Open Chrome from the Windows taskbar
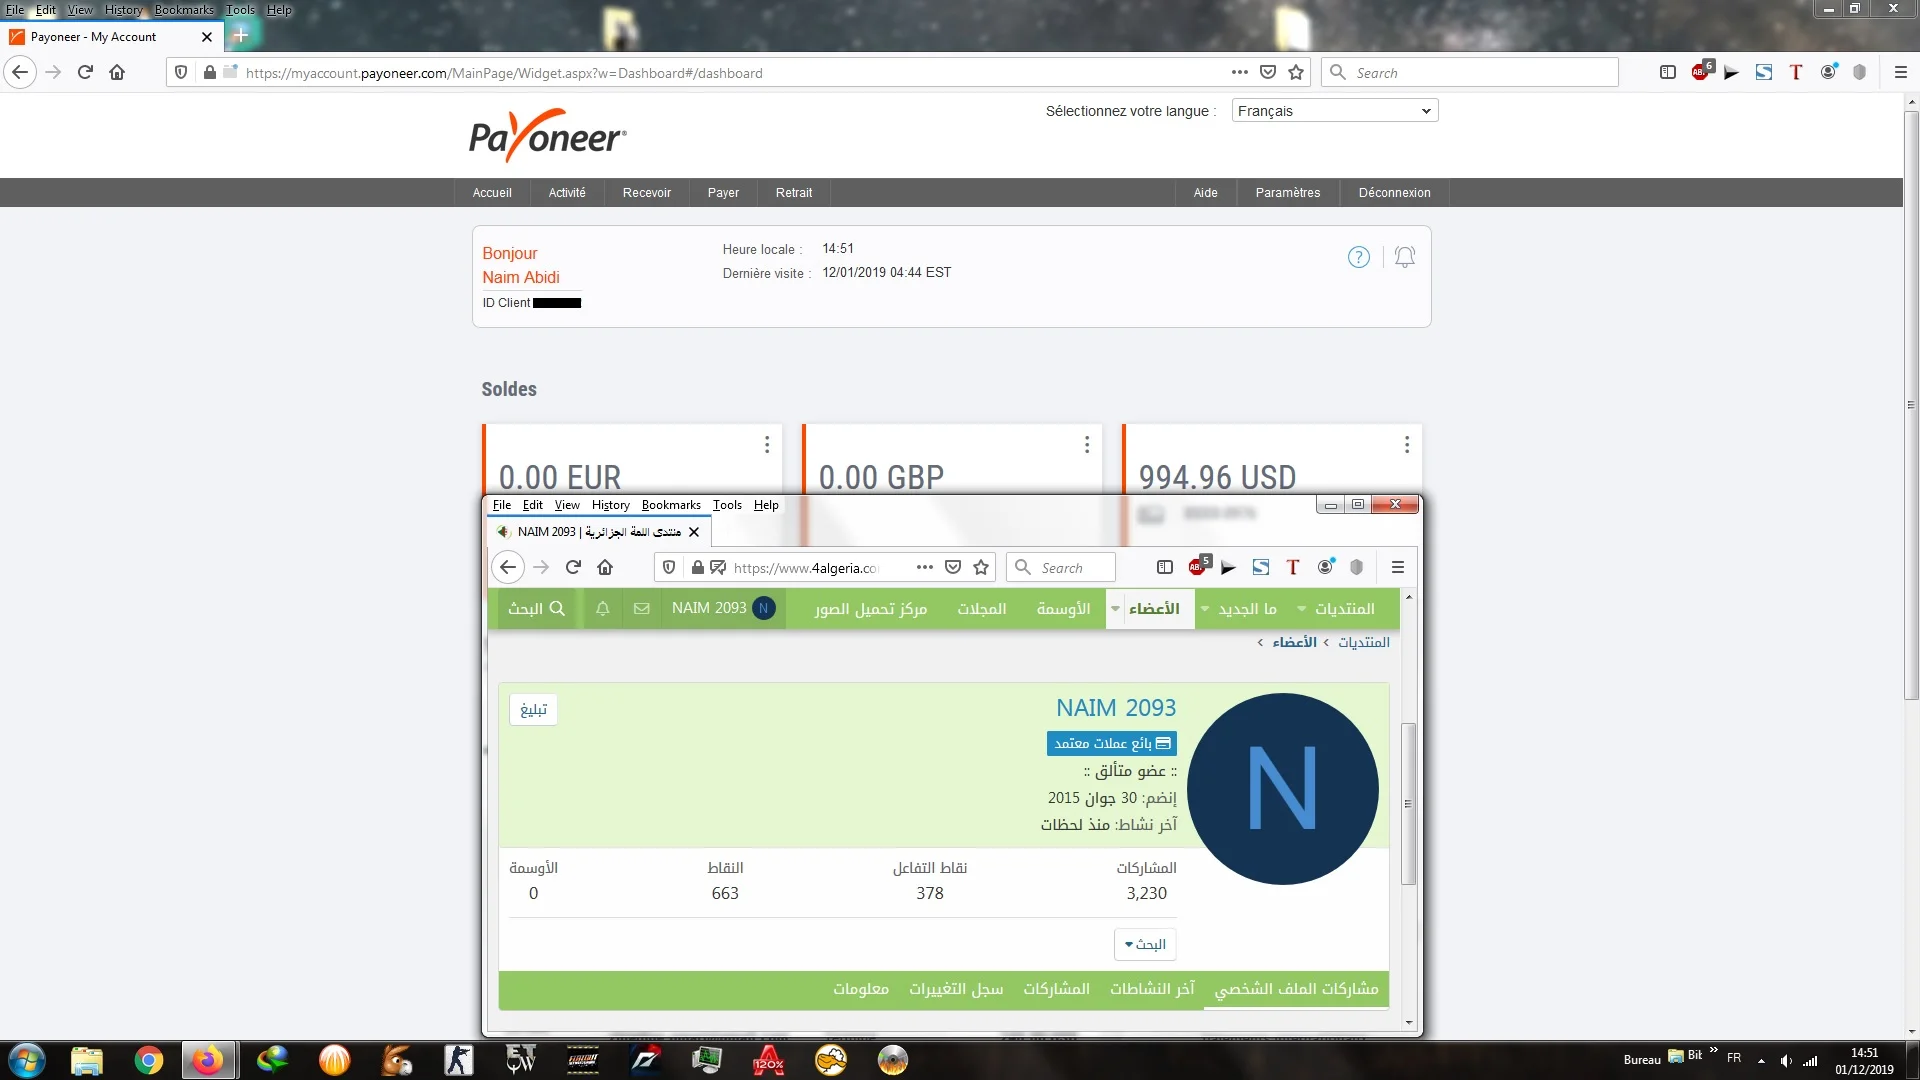Image resolution: width=1920 pixels, height=1080 pixels. point(148,1060)
